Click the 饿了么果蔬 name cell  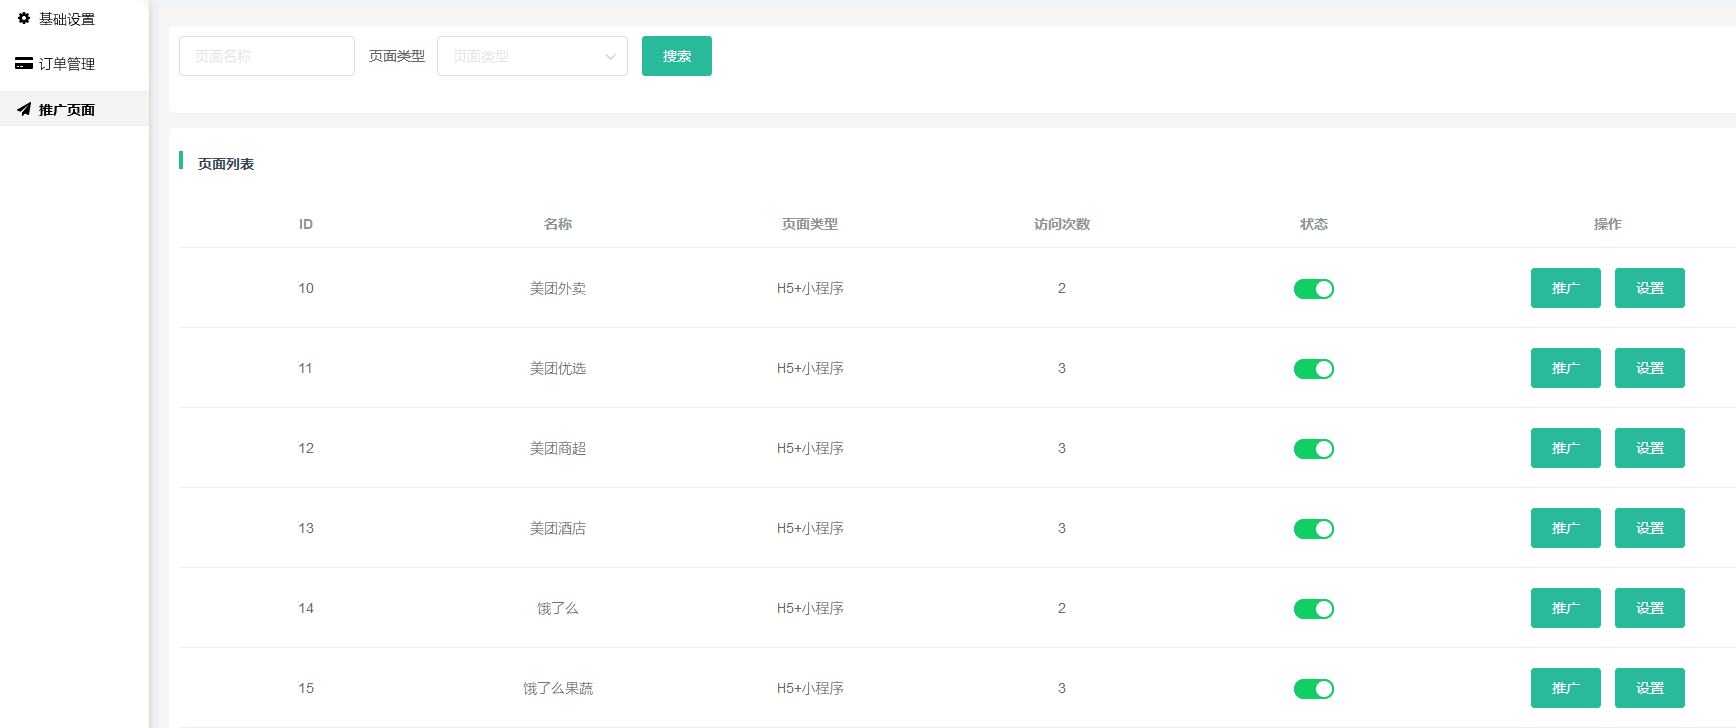558,688
